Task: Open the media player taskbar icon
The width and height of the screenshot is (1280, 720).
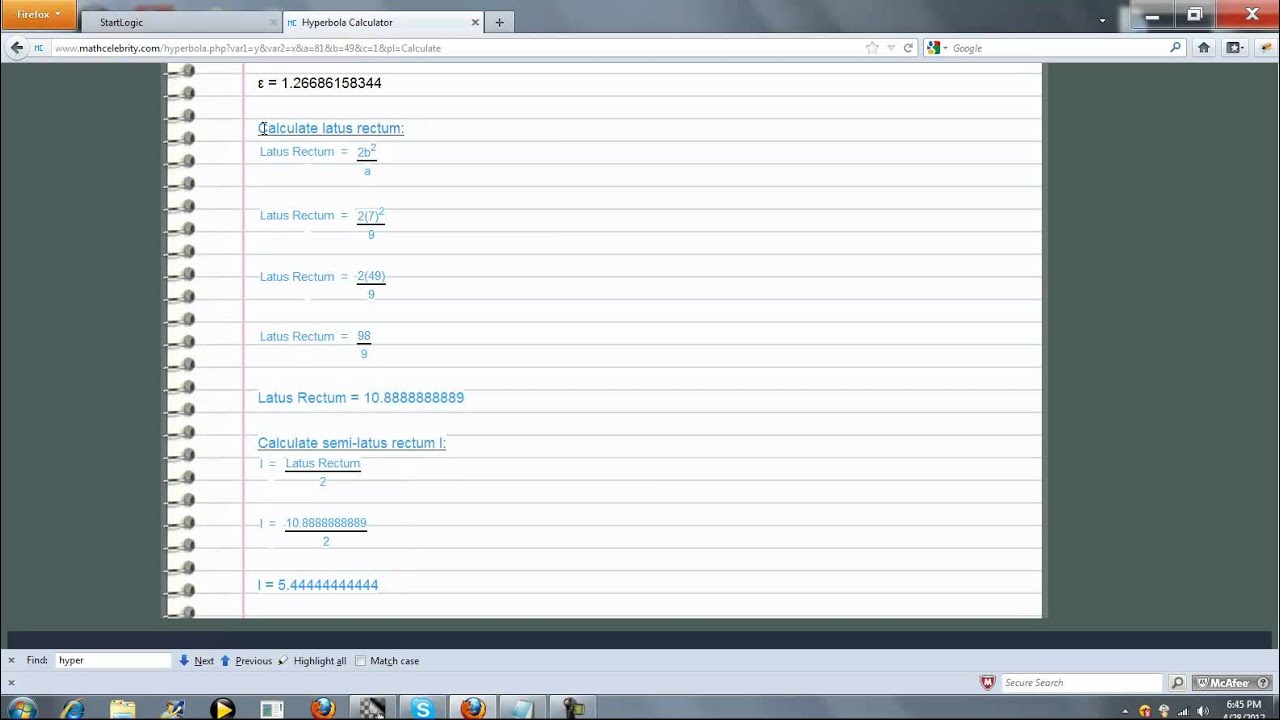Action: coord(222,709)
